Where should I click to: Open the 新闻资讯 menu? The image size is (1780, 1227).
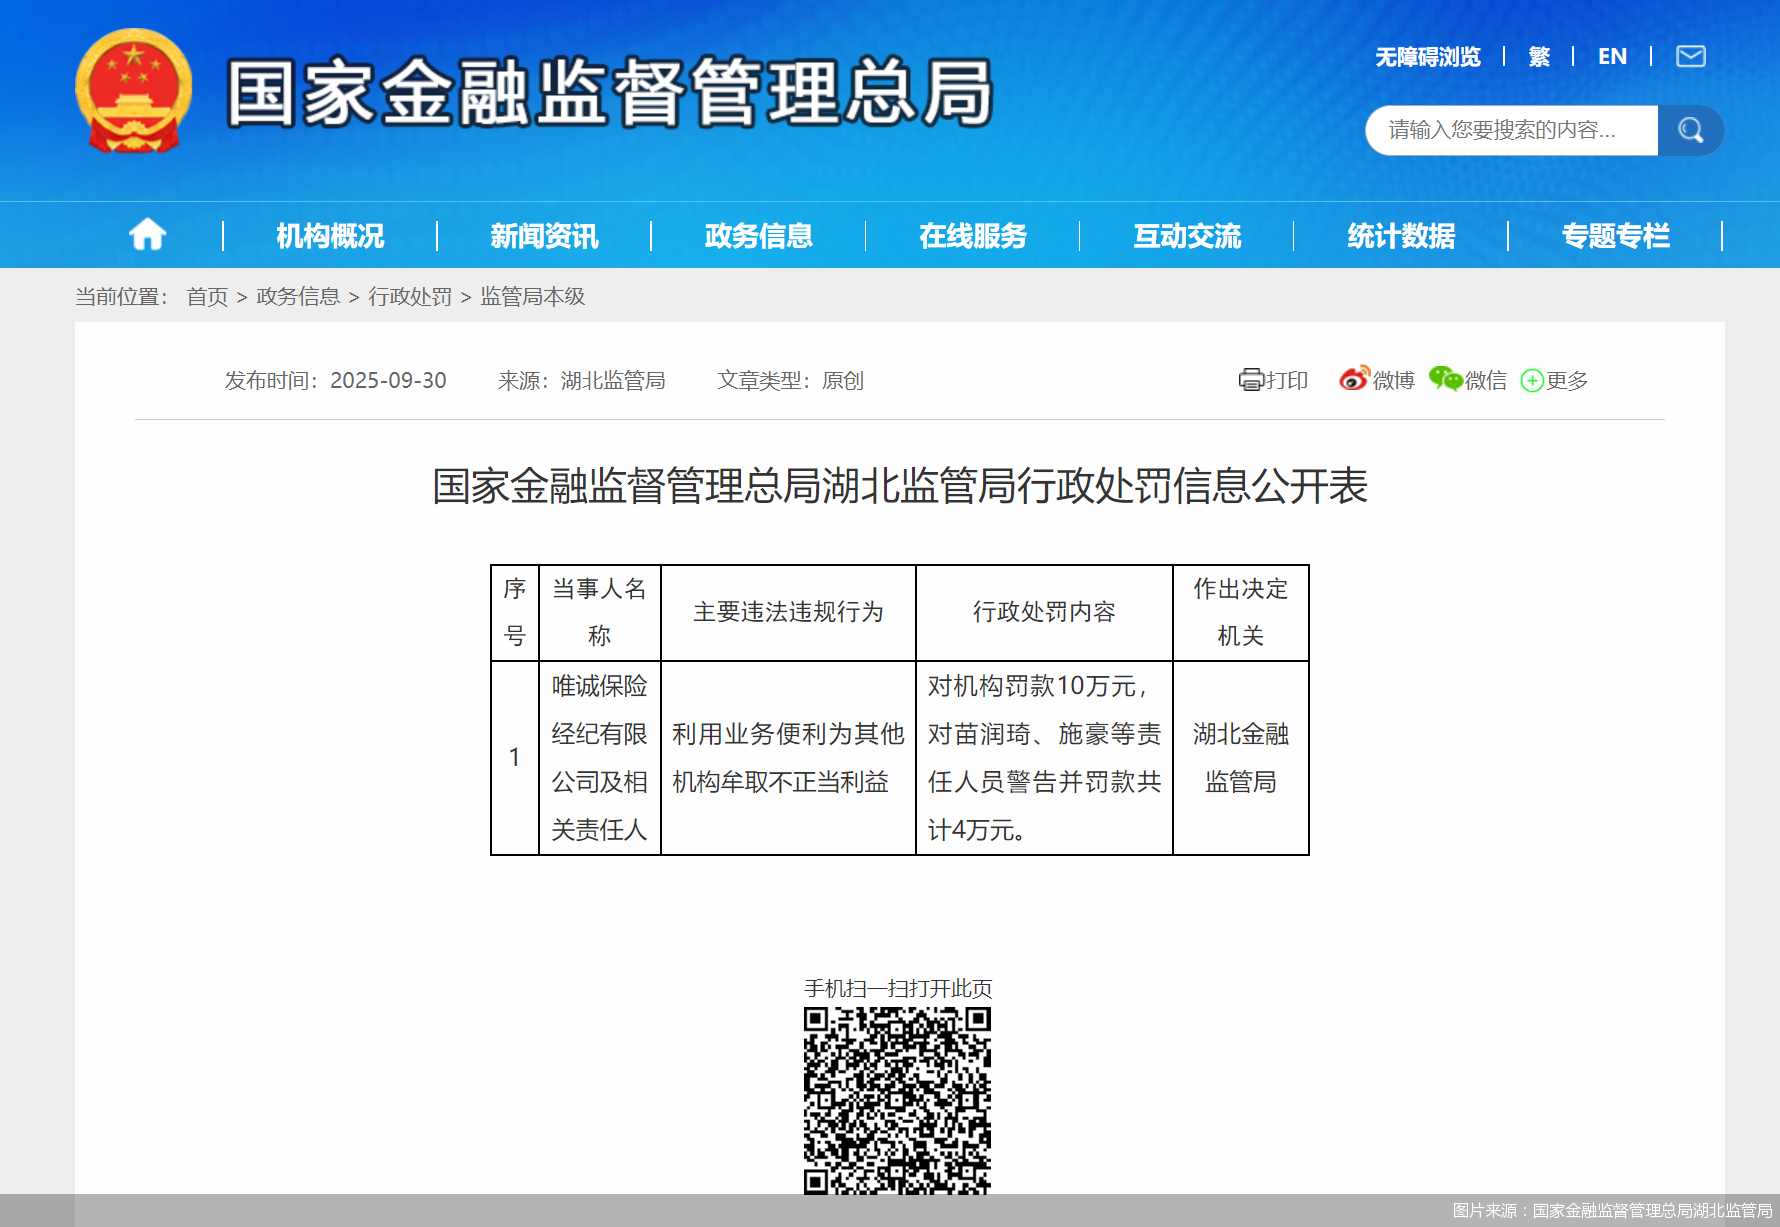tap(544, 236)
